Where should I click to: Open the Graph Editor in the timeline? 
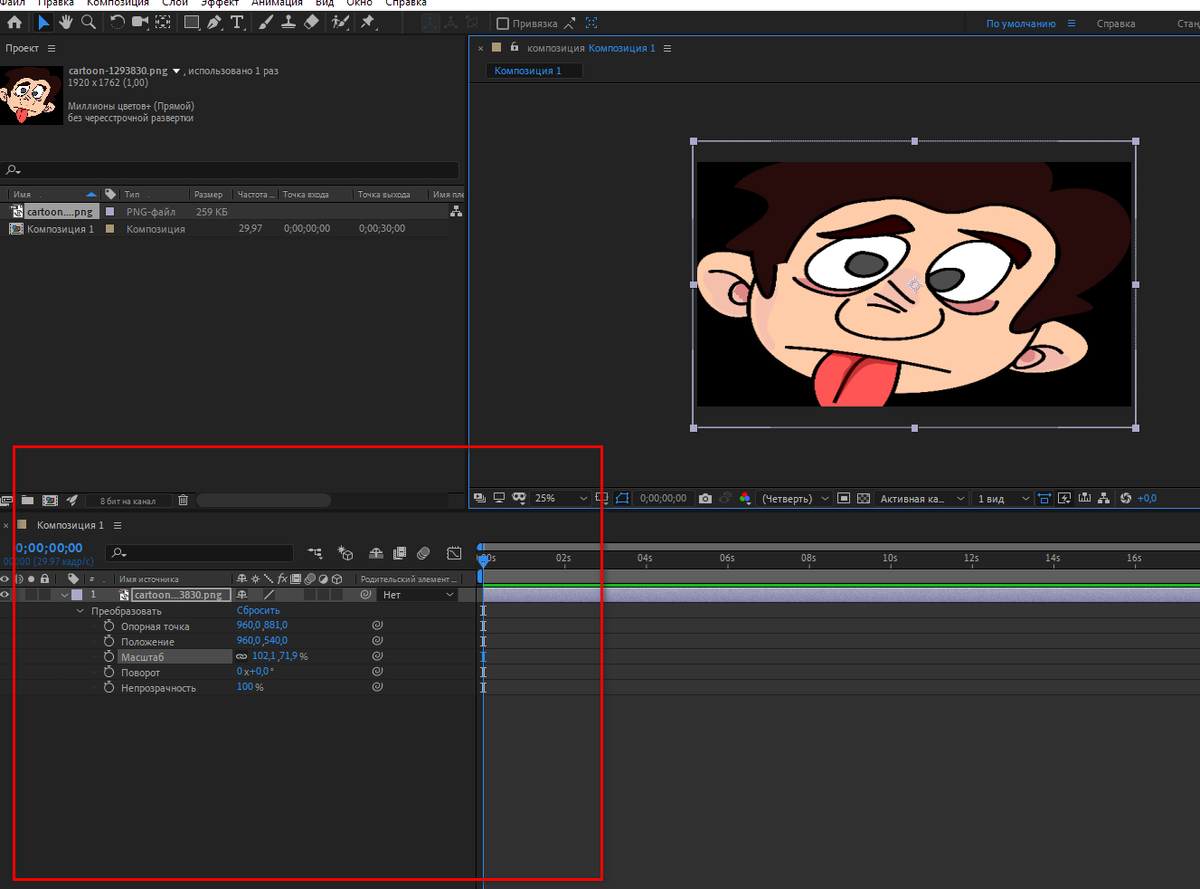click(x=454, y=553)
